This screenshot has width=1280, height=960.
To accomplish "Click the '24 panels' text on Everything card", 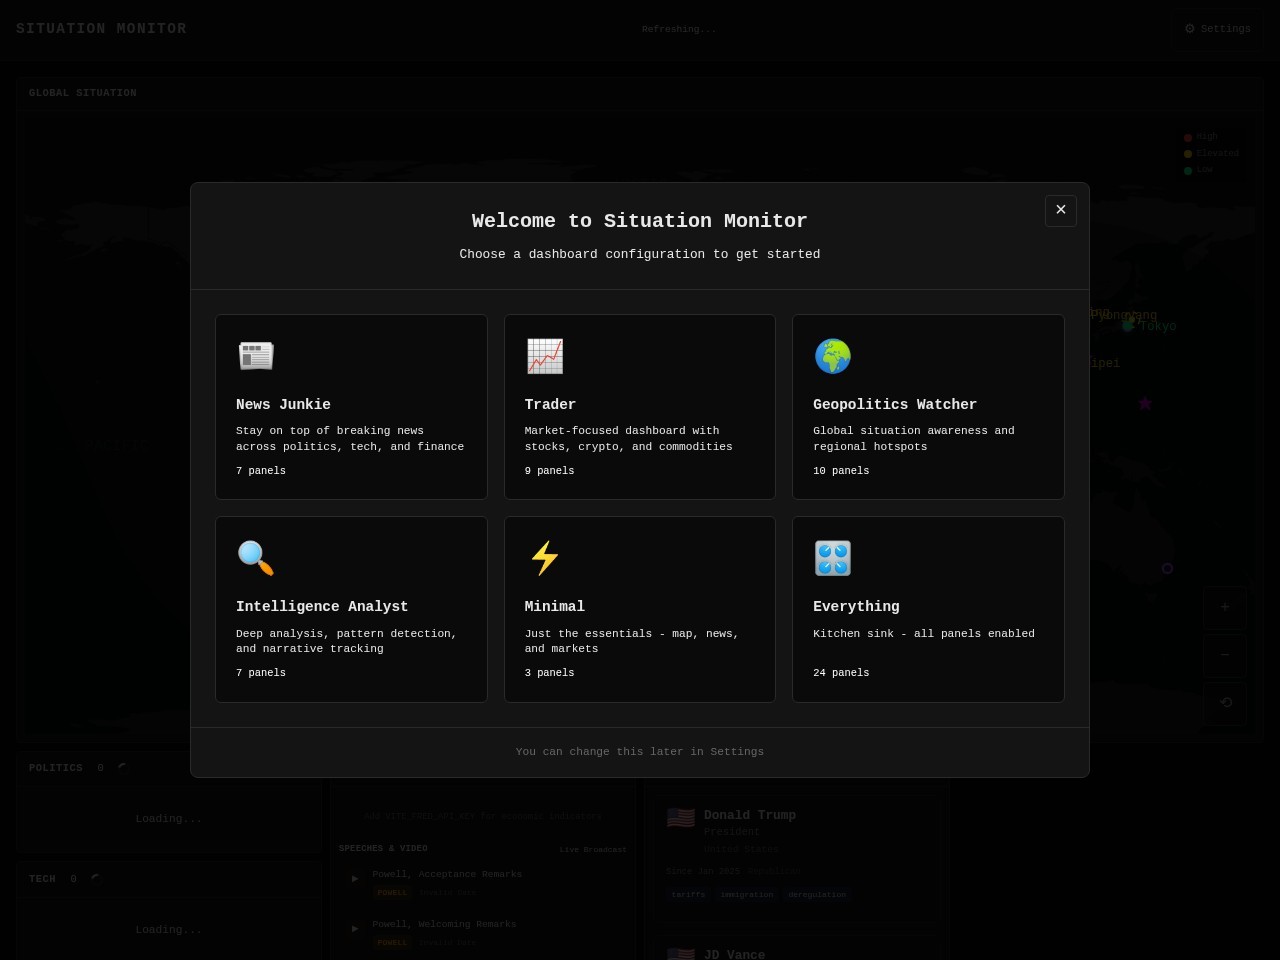I will pyautogui.click(x=841, y=673).
